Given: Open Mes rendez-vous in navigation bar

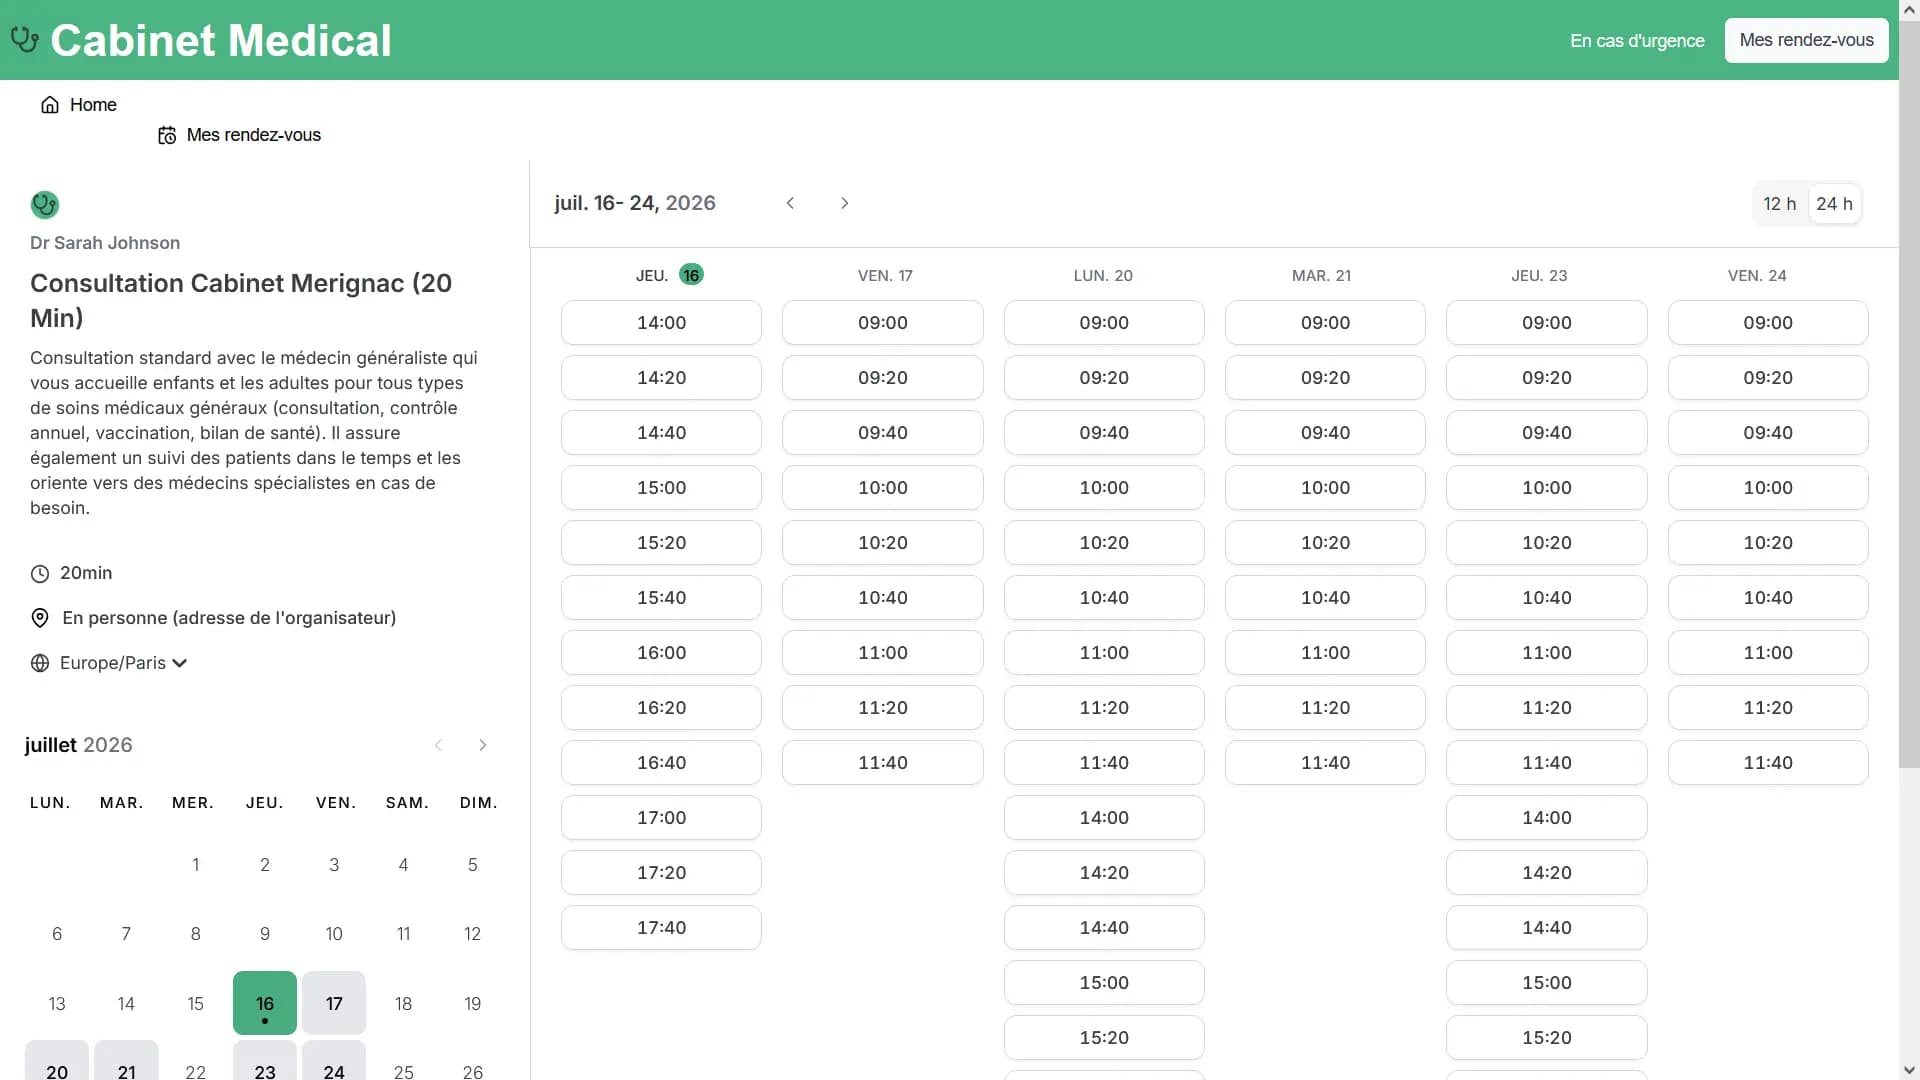Looking at the screenshot, I should point(240,135).
